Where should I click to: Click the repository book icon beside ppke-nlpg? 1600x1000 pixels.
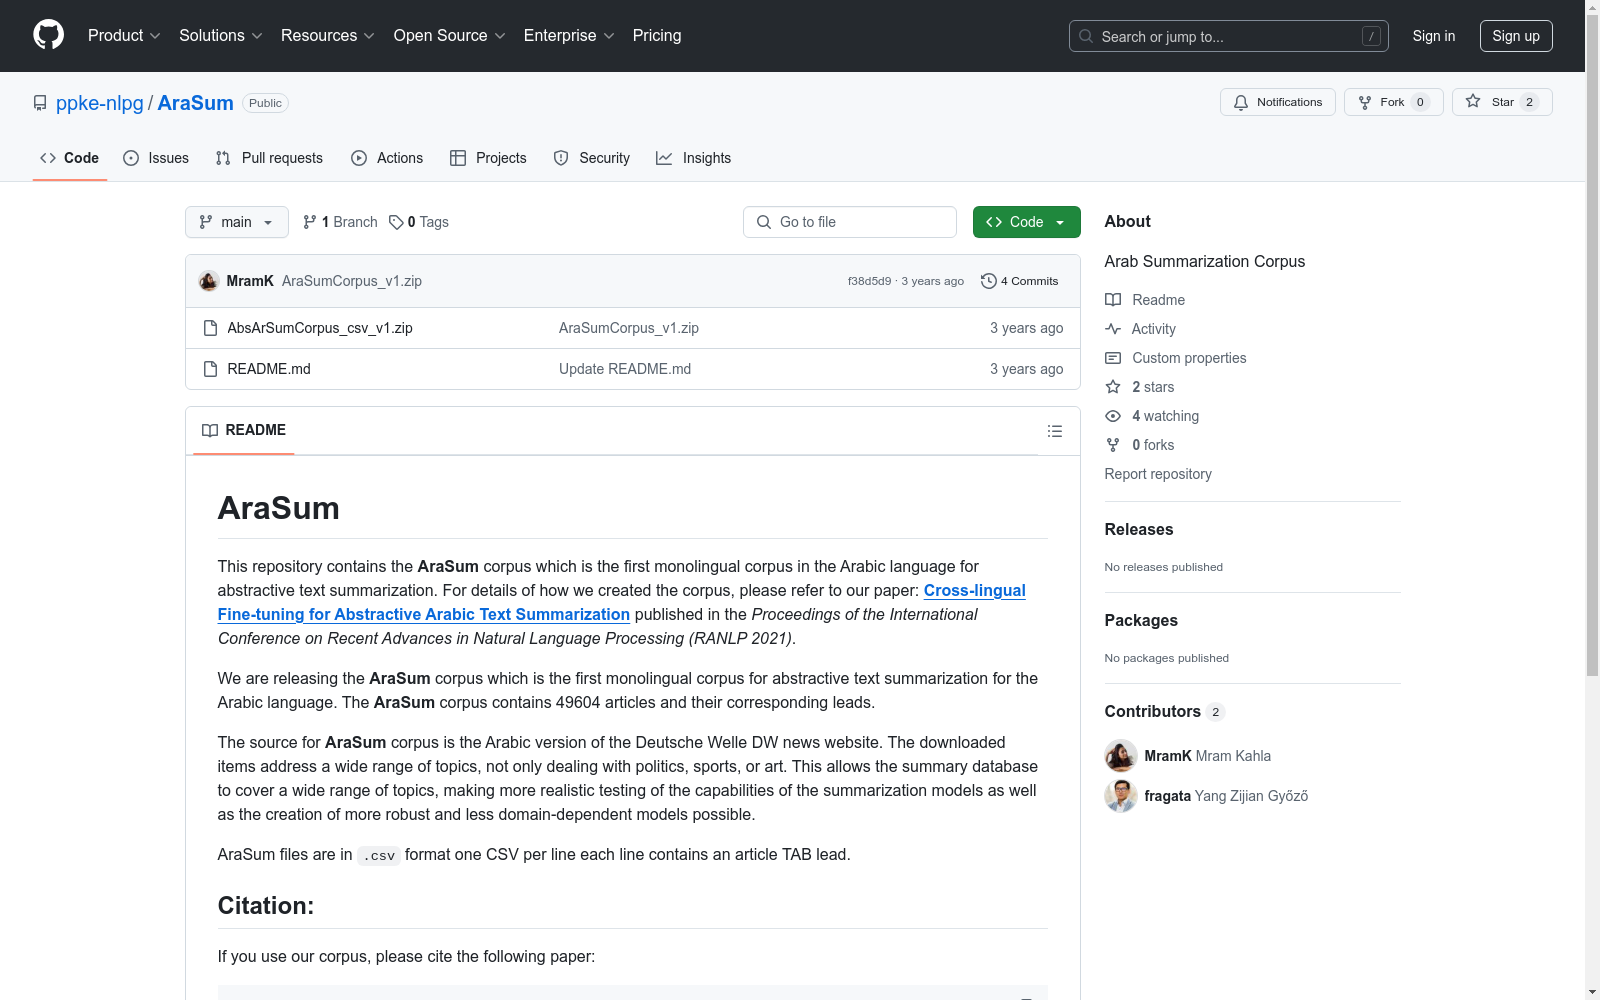point(40,103)
